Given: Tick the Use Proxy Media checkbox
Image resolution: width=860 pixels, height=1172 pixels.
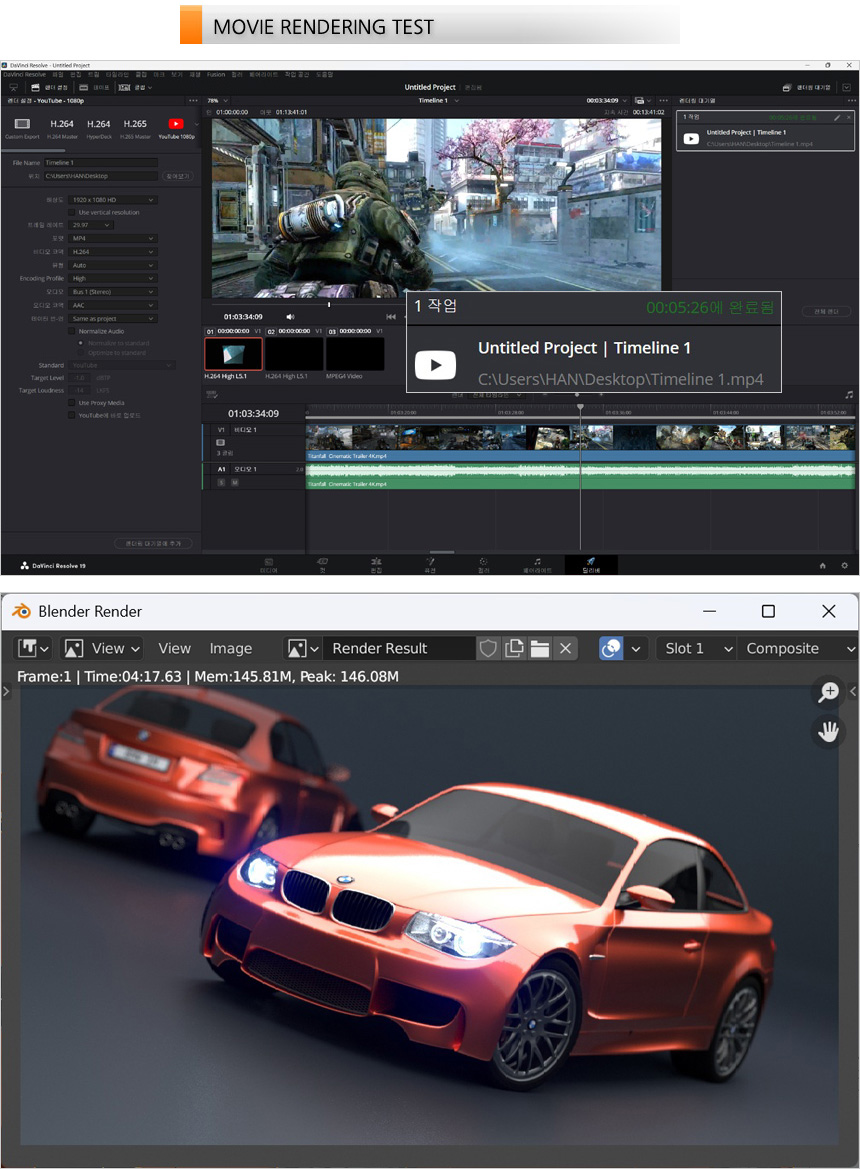Looking at the screenshot, I should pyautogui.click(x=72, y=403).
